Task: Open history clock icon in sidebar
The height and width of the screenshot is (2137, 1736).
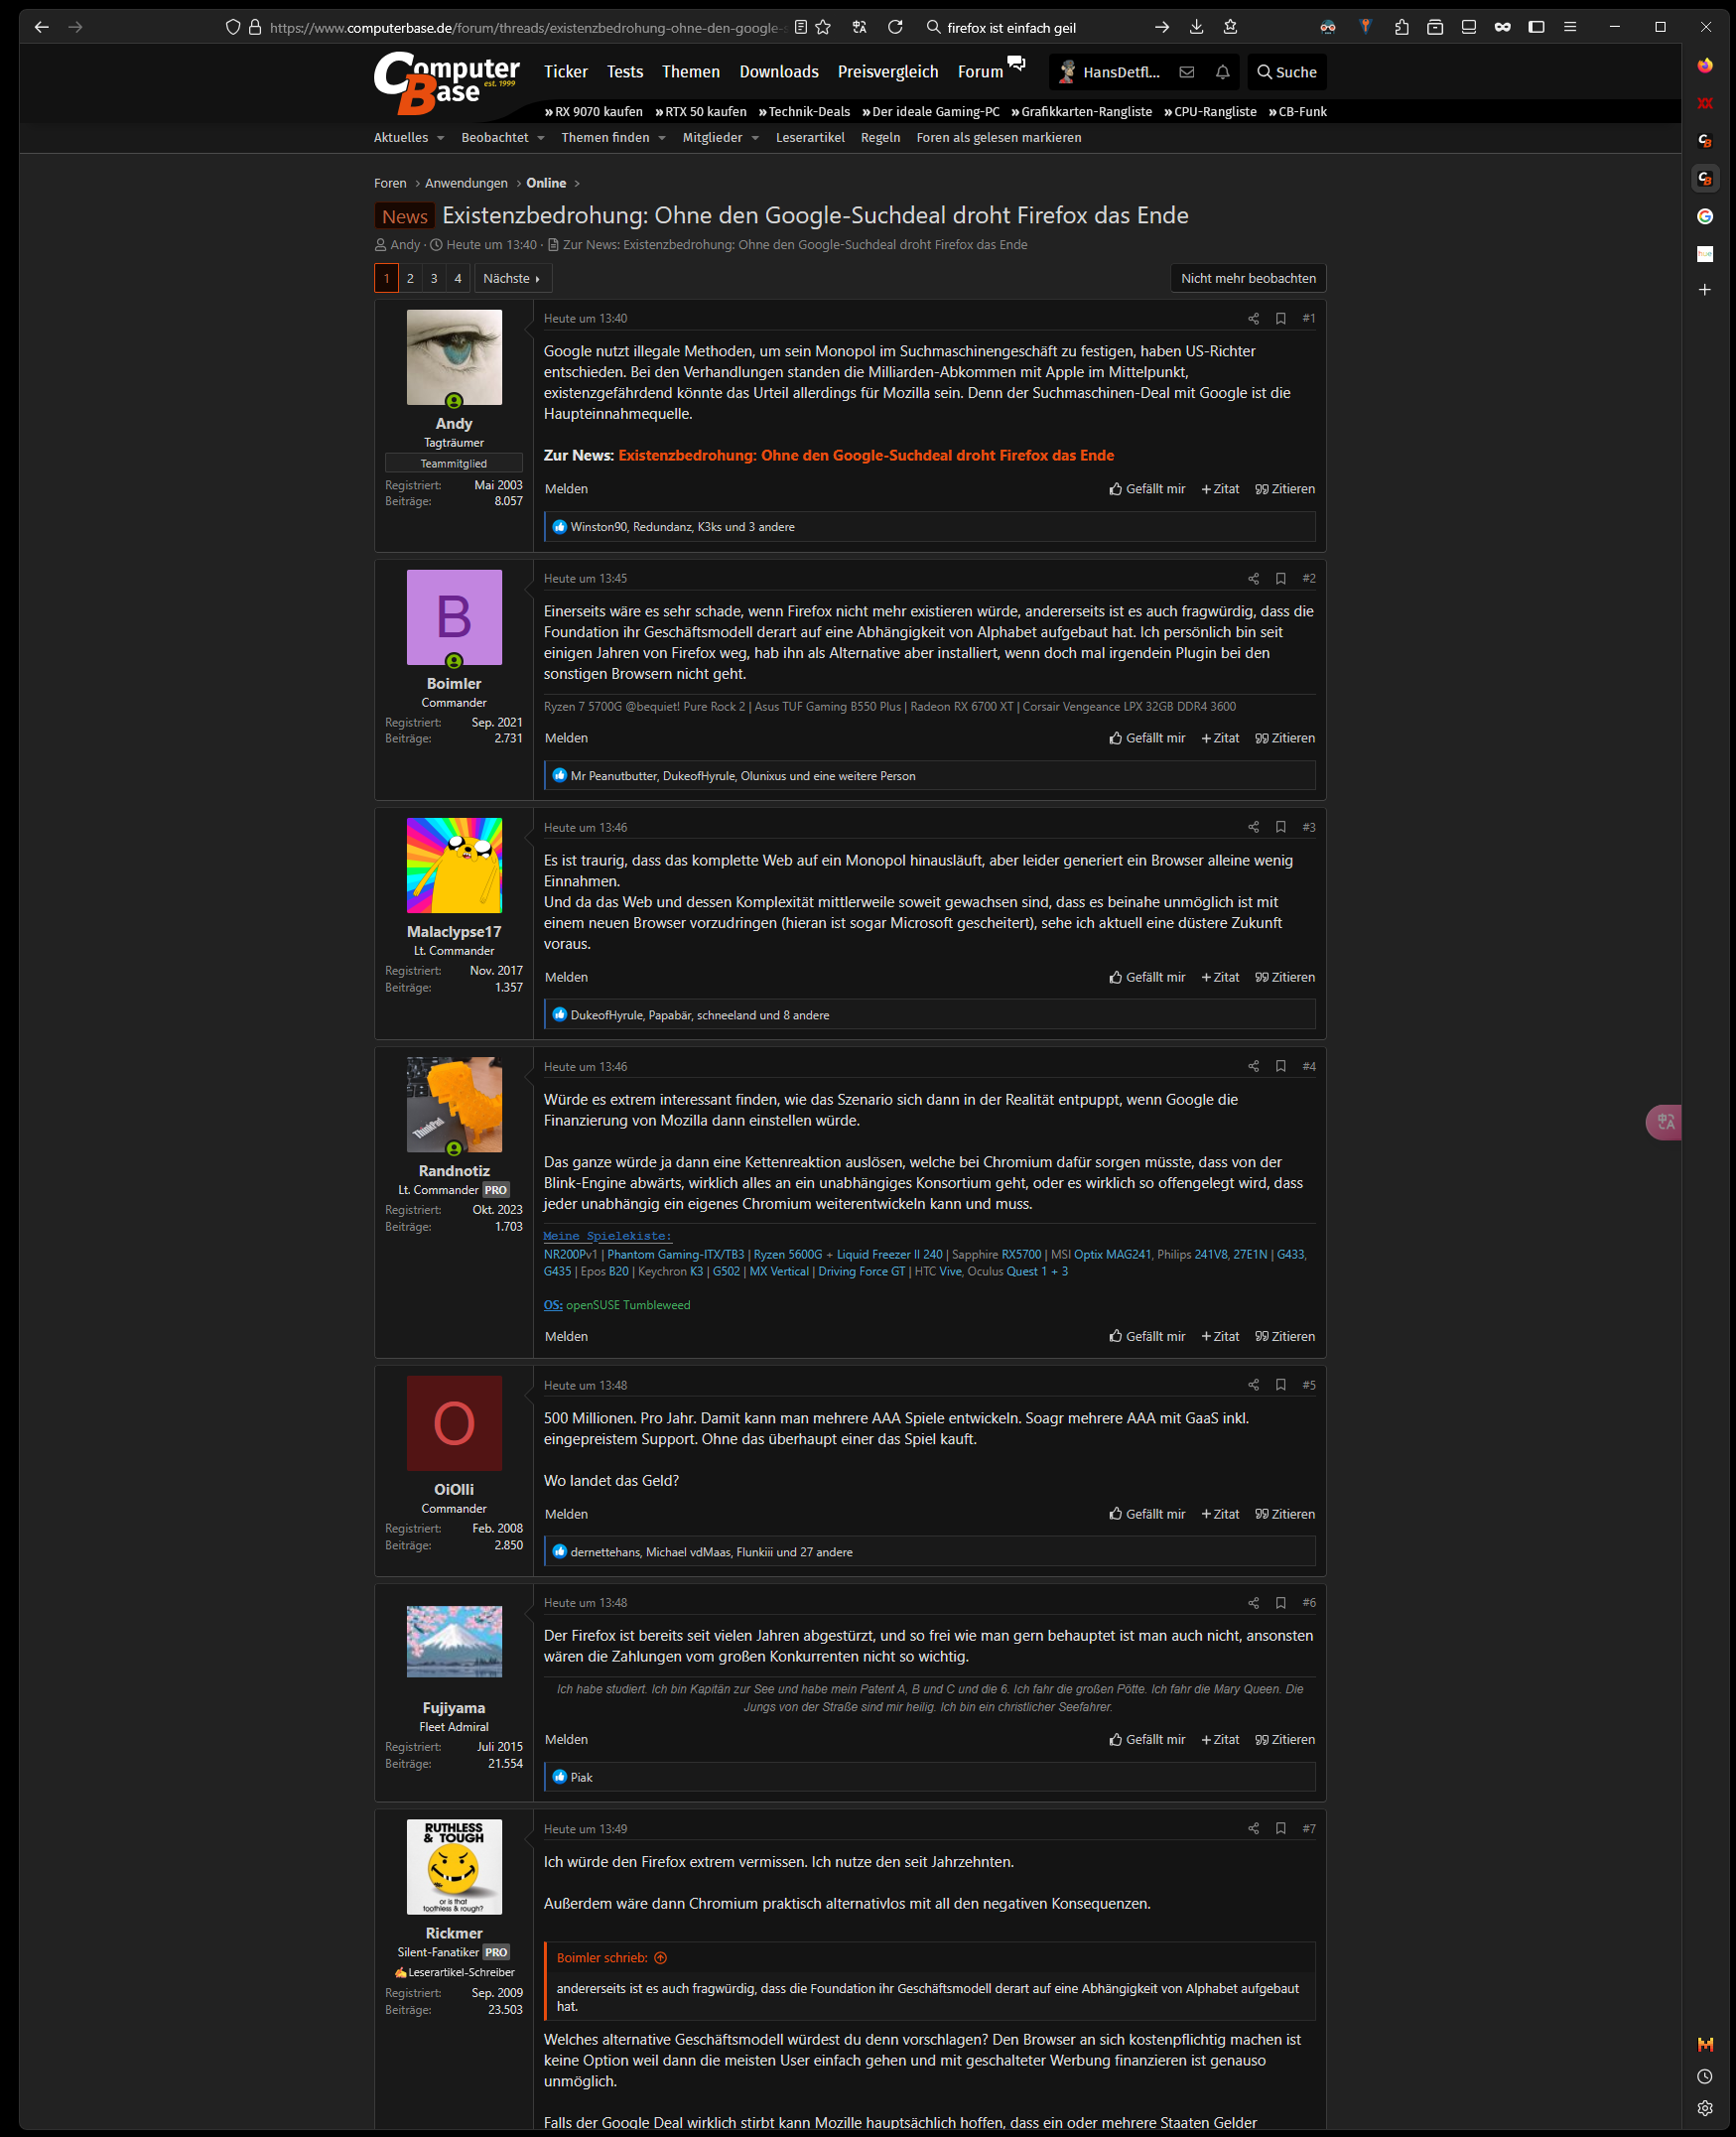Action: coord(1705,2075)
